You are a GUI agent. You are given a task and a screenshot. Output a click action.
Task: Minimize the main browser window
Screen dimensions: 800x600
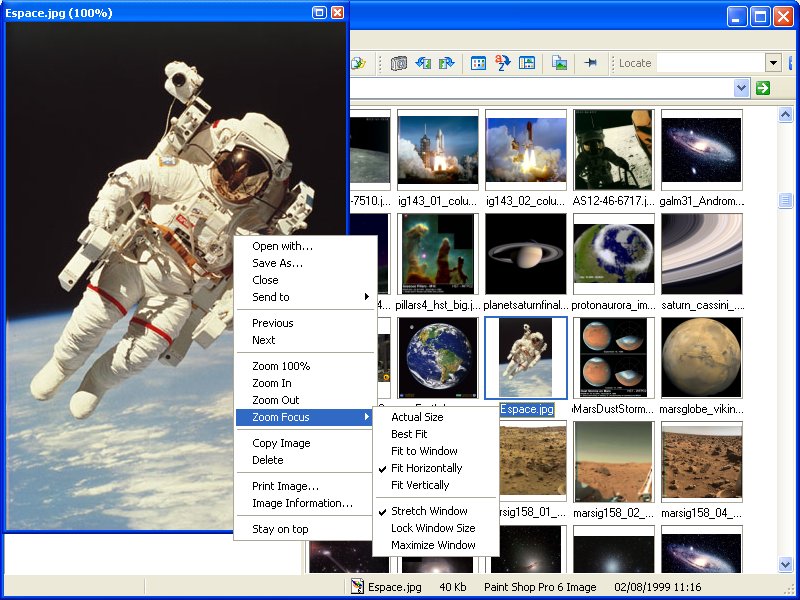pos(736,16)
